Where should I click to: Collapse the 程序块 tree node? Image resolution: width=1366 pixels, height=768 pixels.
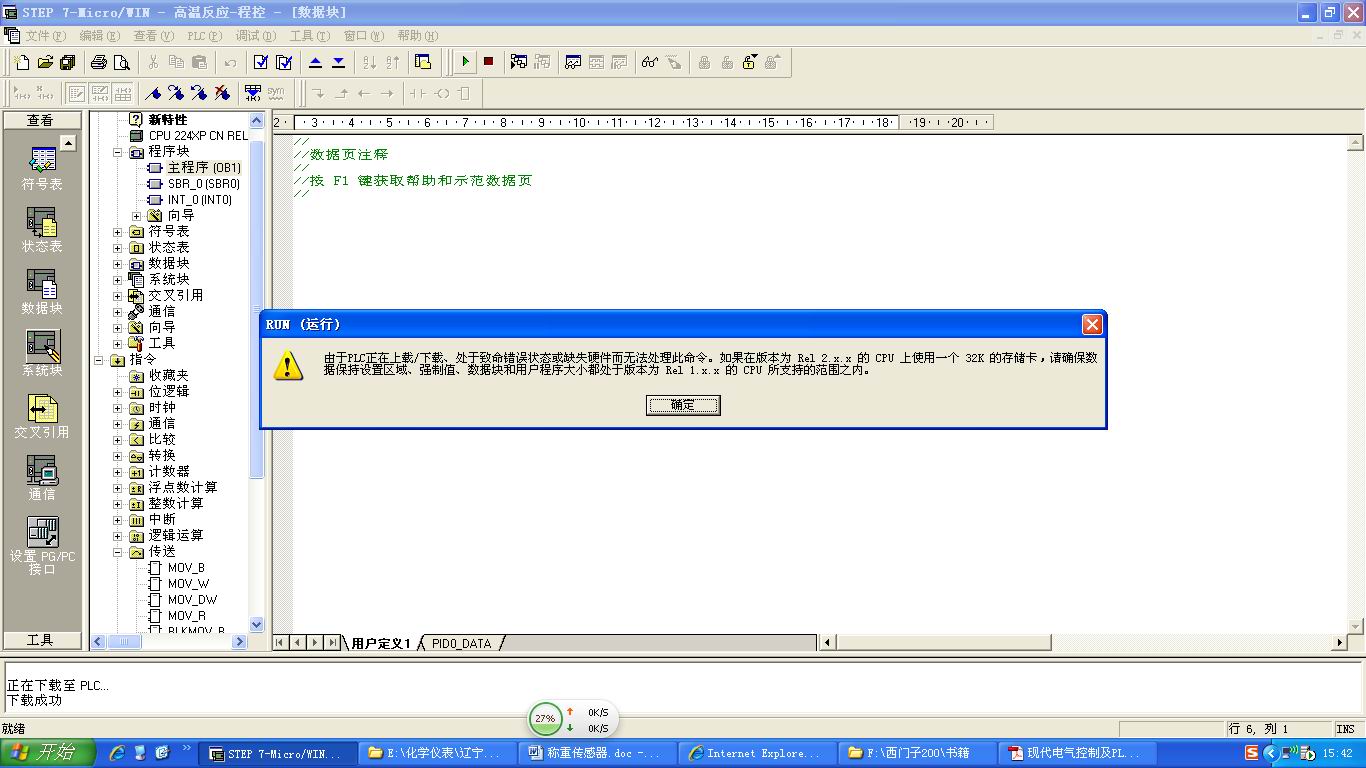click(117, 152)
